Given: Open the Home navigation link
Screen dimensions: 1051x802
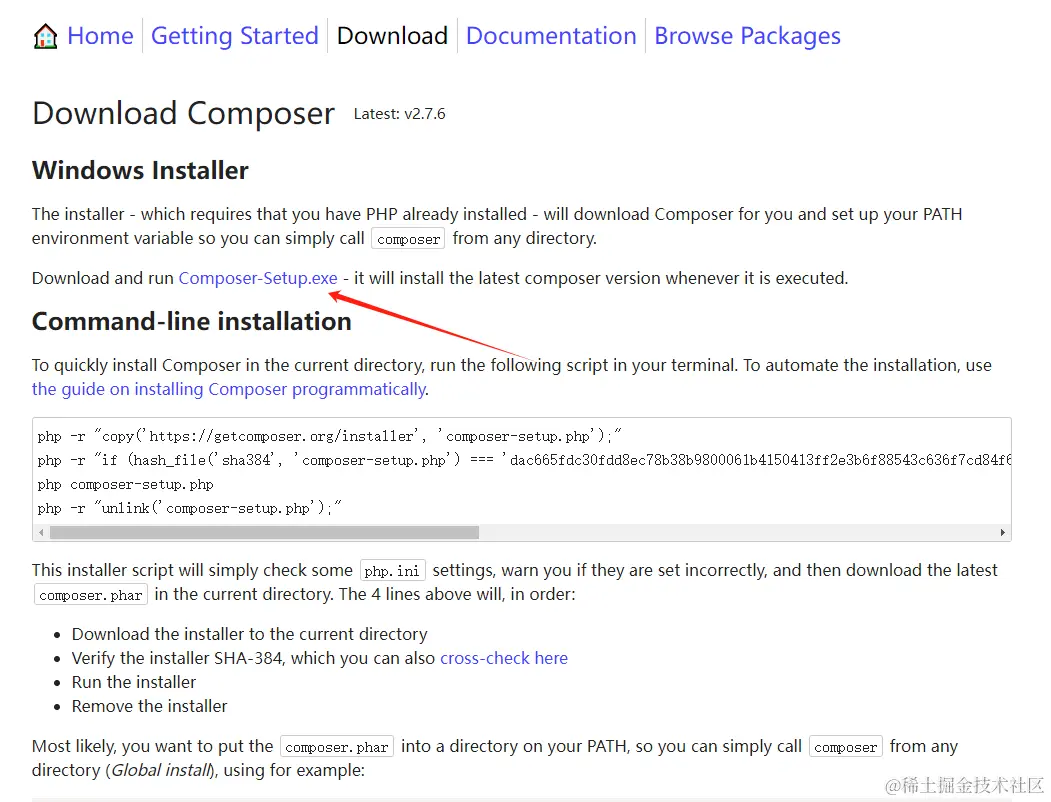Looking at the screenshot, I should [101, 36].
